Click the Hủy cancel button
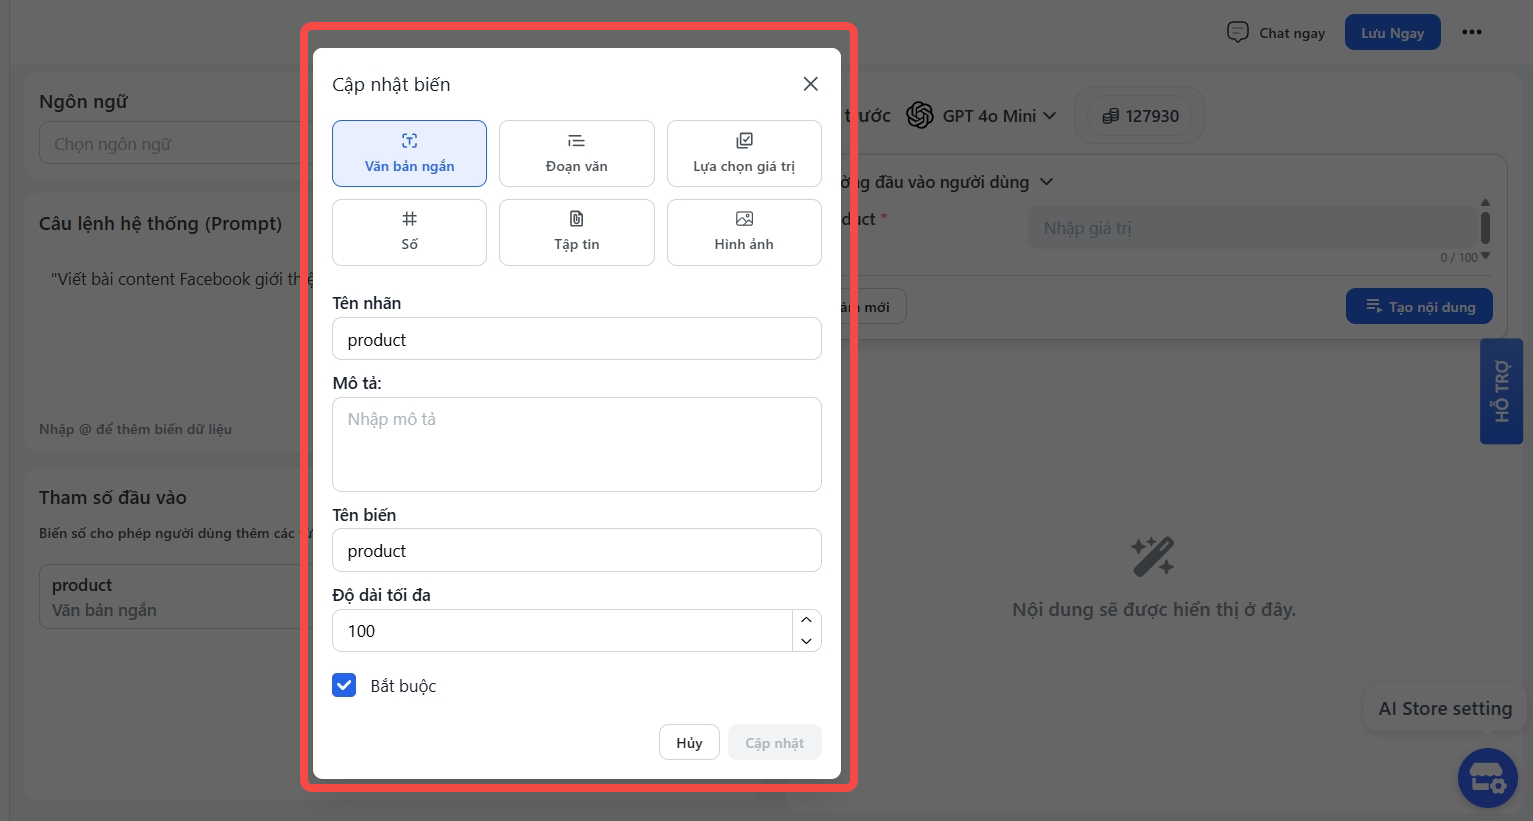1533x821 pixels. tap(689, 742)
